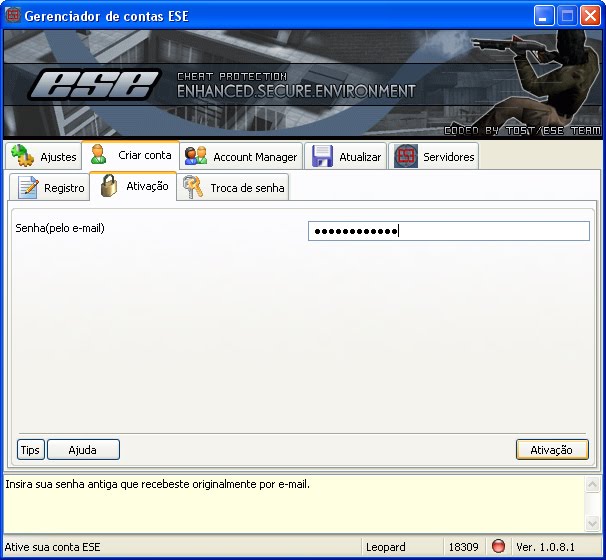
Task: Open the Servidores tab via its icon
Action: pyautogui.click(x=405, y=156)
